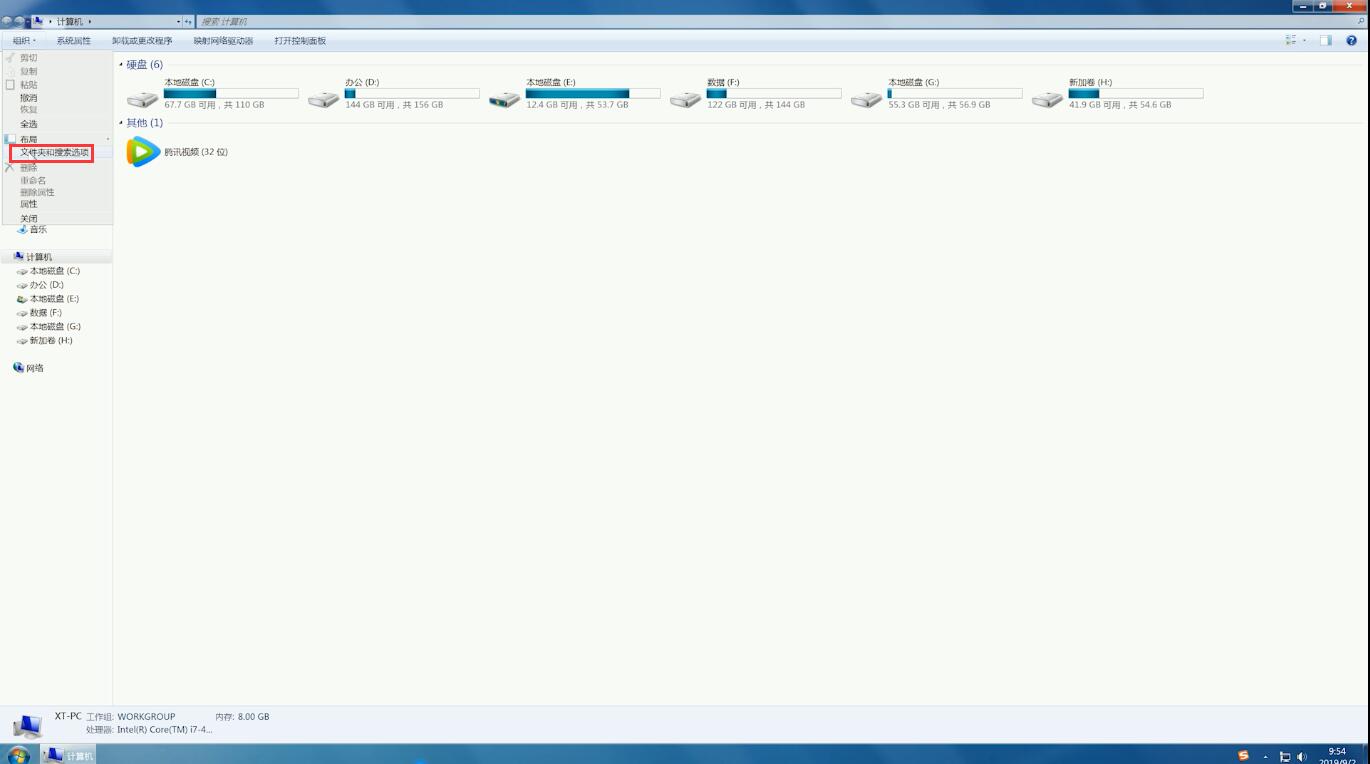Click the 腾讯视频 (32 位) play icon
This screenshot has width=1370, height=764.
[x=143, y=152]
